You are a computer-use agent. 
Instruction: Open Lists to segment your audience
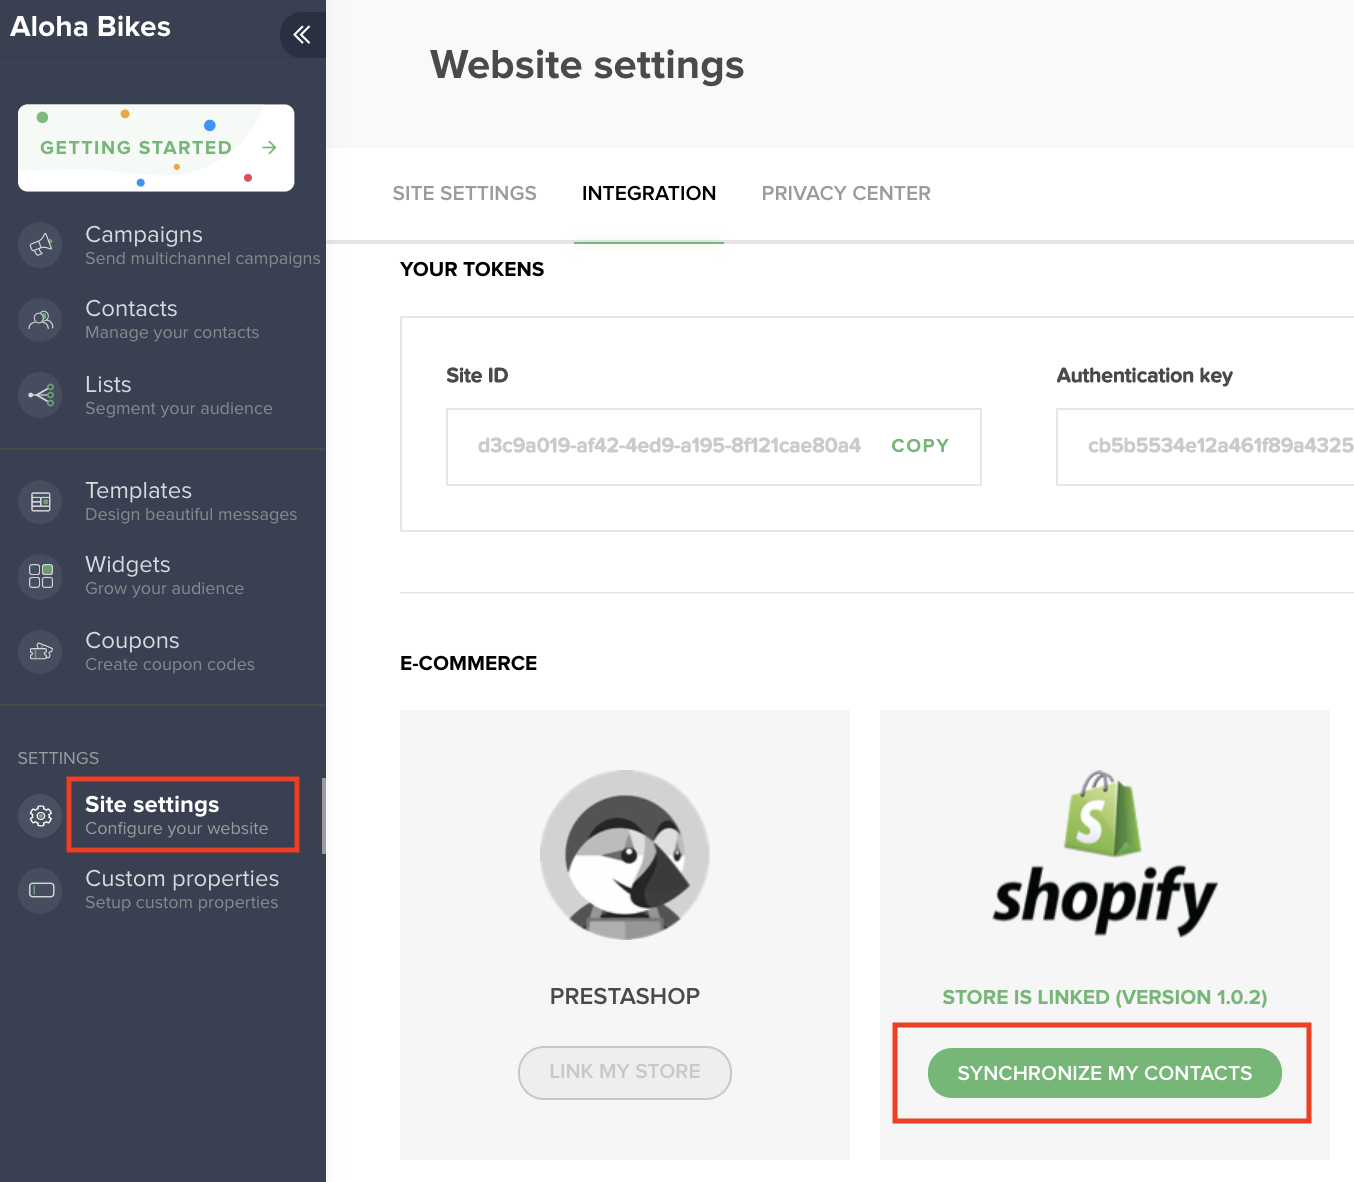(163, 395)
